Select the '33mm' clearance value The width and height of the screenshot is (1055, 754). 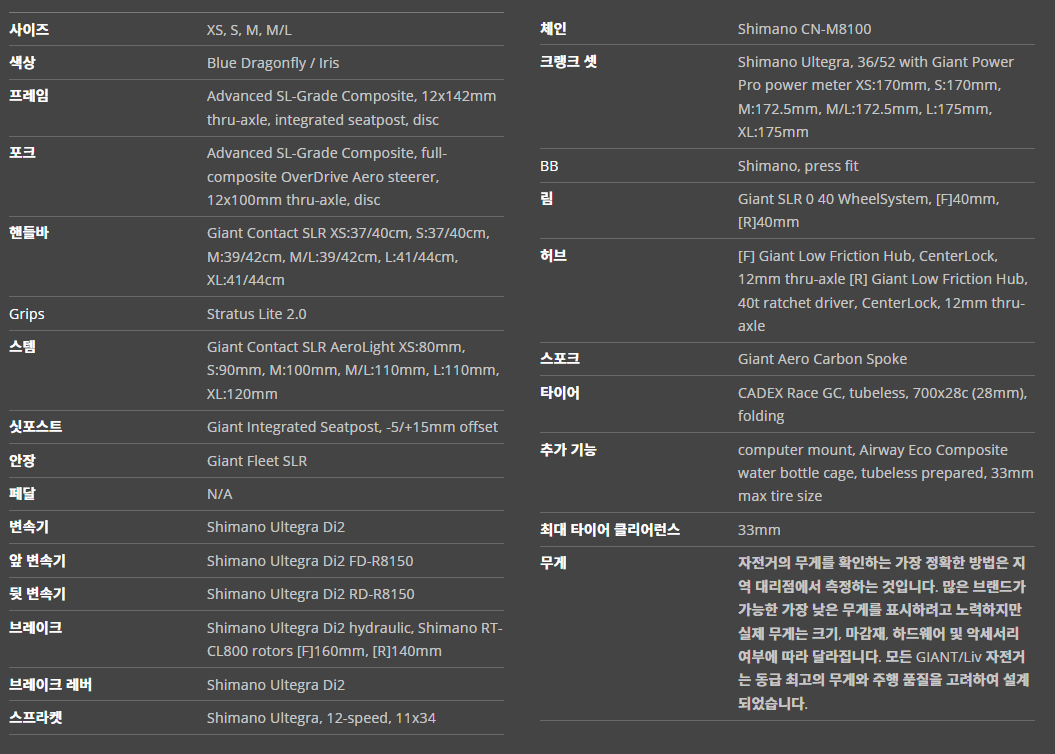tap(759, 530)
